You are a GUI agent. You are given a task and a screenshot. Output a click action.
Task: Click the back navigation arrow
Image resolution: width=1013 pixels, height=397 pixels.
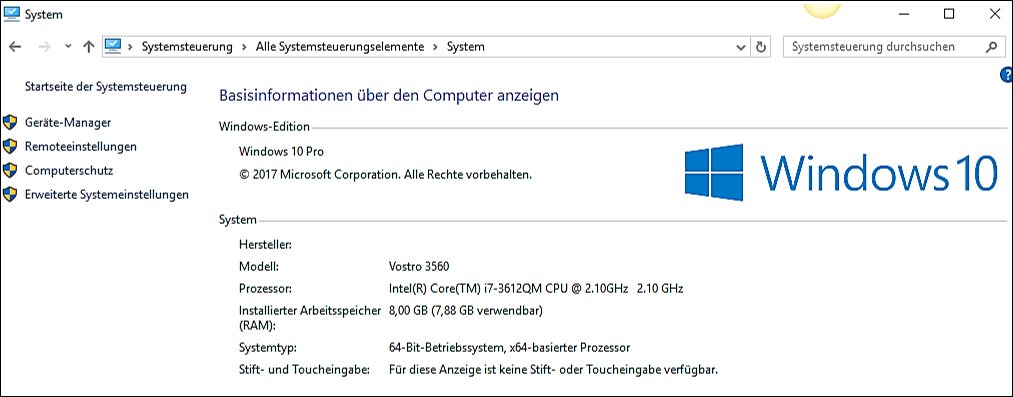click(x=15, y=46)
